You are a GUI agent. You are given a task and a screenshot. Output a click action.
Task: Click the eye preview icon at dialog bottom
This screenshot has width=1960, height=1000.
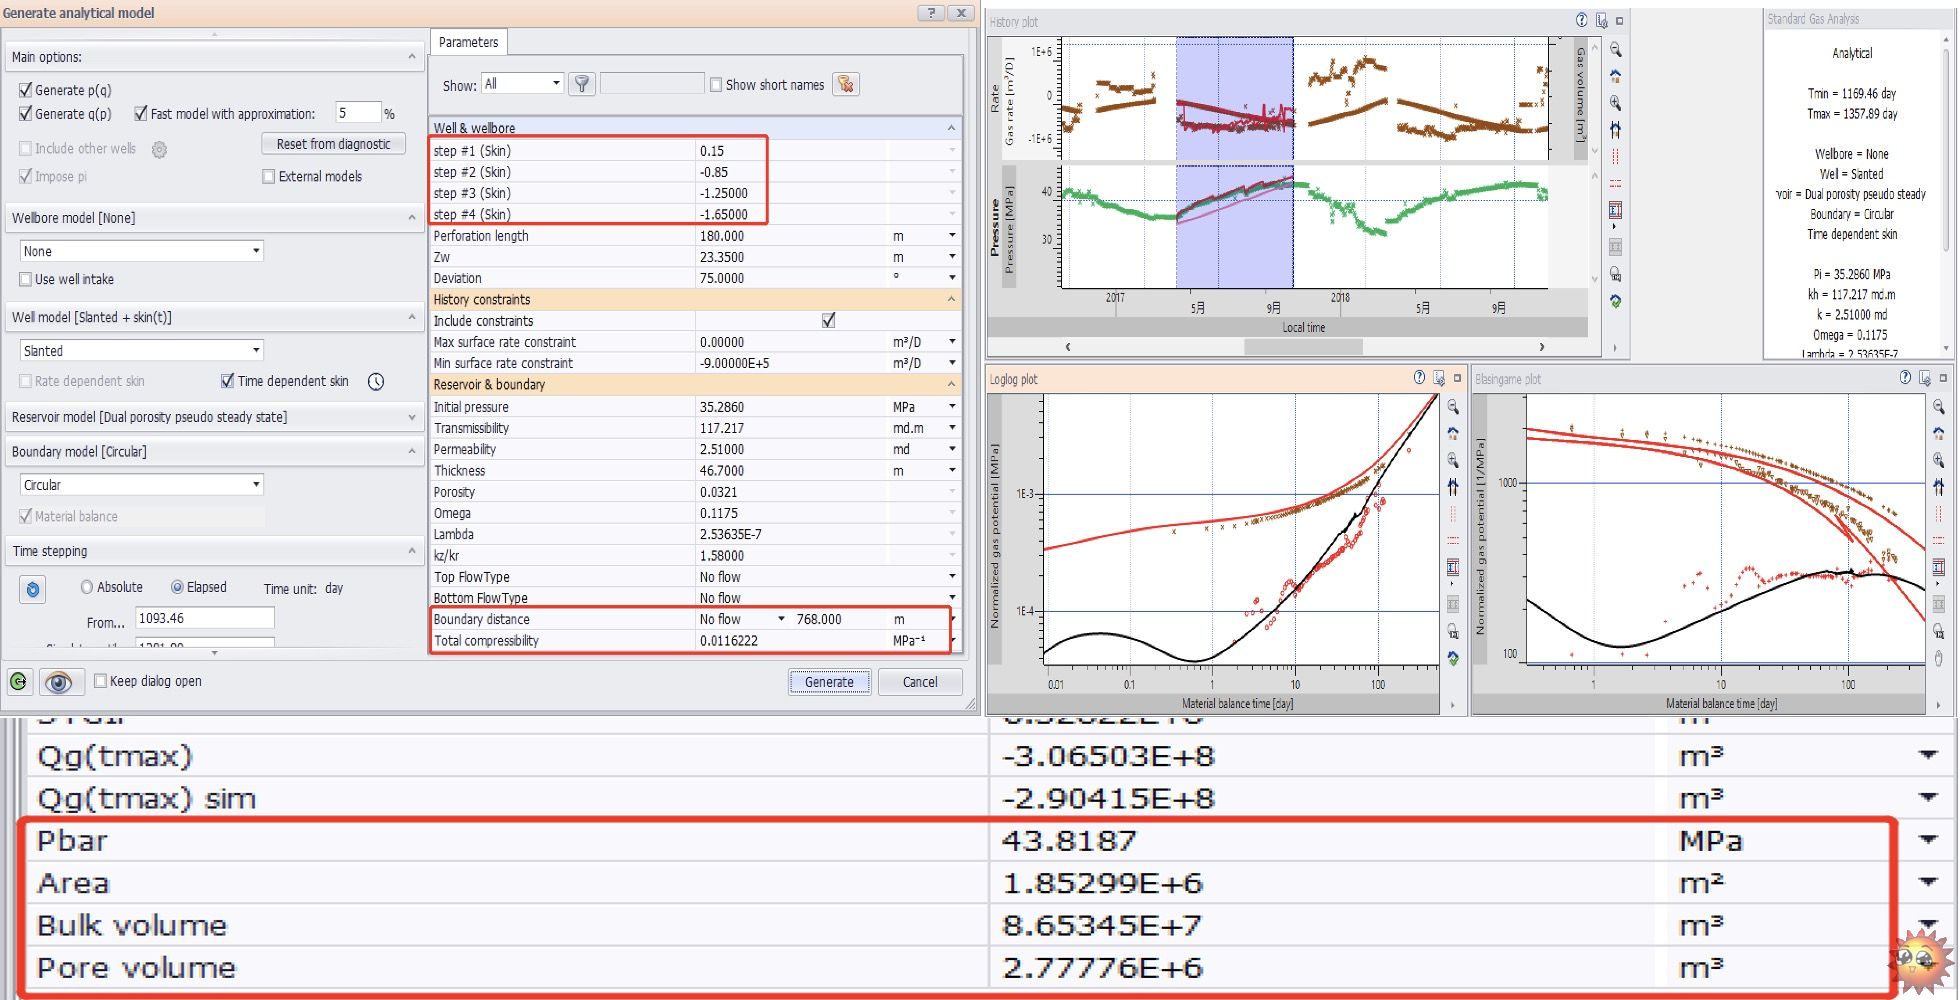click(x=59, y=683)
